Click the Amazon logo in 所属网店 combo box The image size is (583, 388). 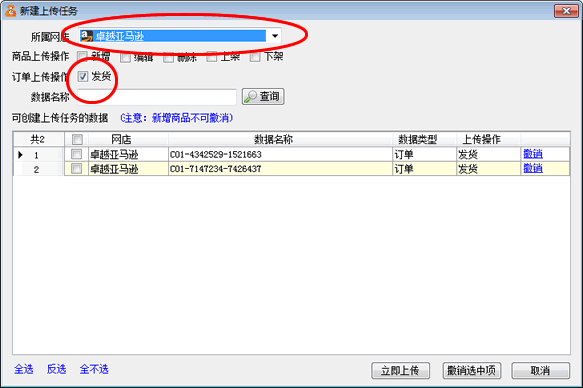(87, 36)
